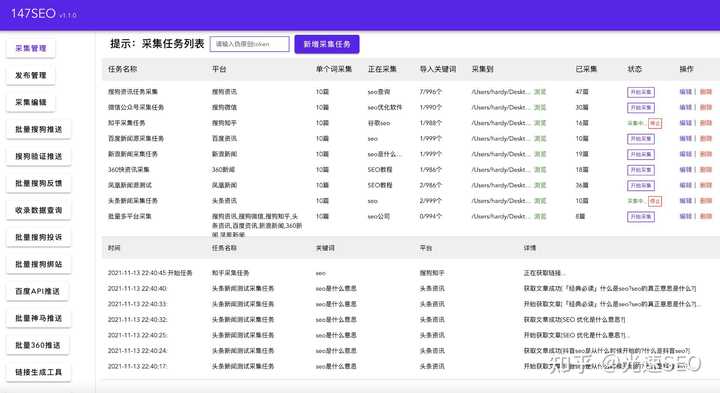The image size is (720, 393).
Task: Browse save folder for 搜狗资讯任务采集
Action: (540, 92)
